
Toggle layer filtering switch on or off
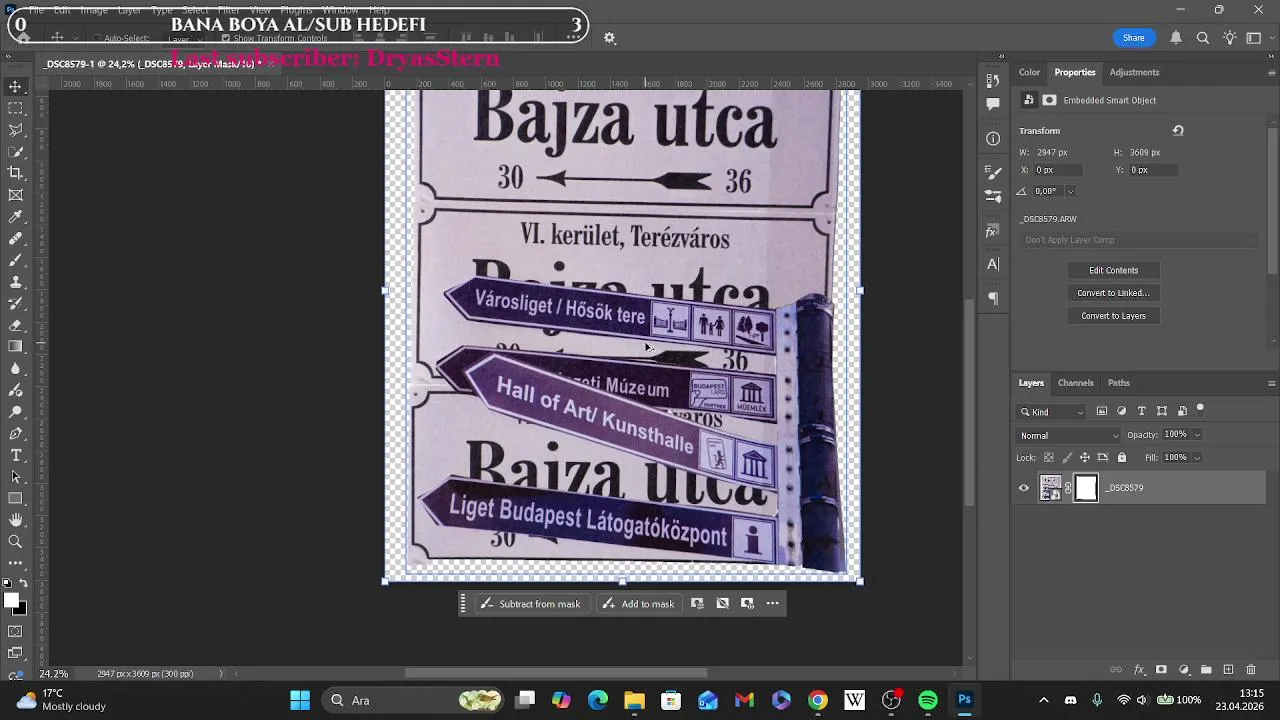(x=1200, y=409)
